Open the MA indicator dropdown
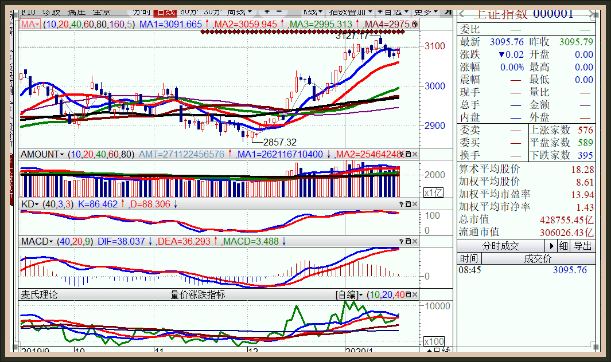This screenshot has height=362, width=611. pyautogui.click(x=30, y=25)
